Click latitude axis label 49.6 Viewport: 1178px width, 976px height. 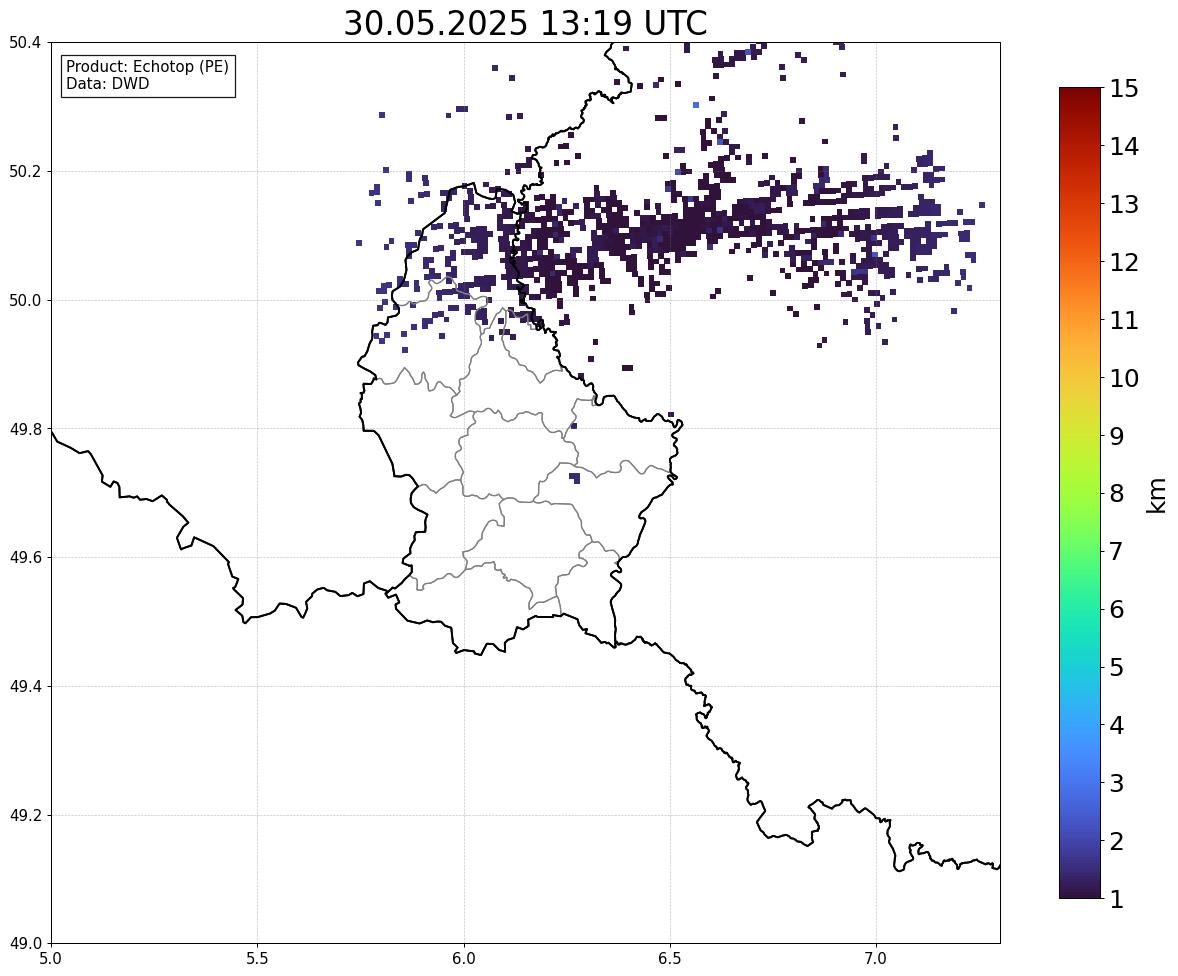pyautogui.click(x=25, y=557)
